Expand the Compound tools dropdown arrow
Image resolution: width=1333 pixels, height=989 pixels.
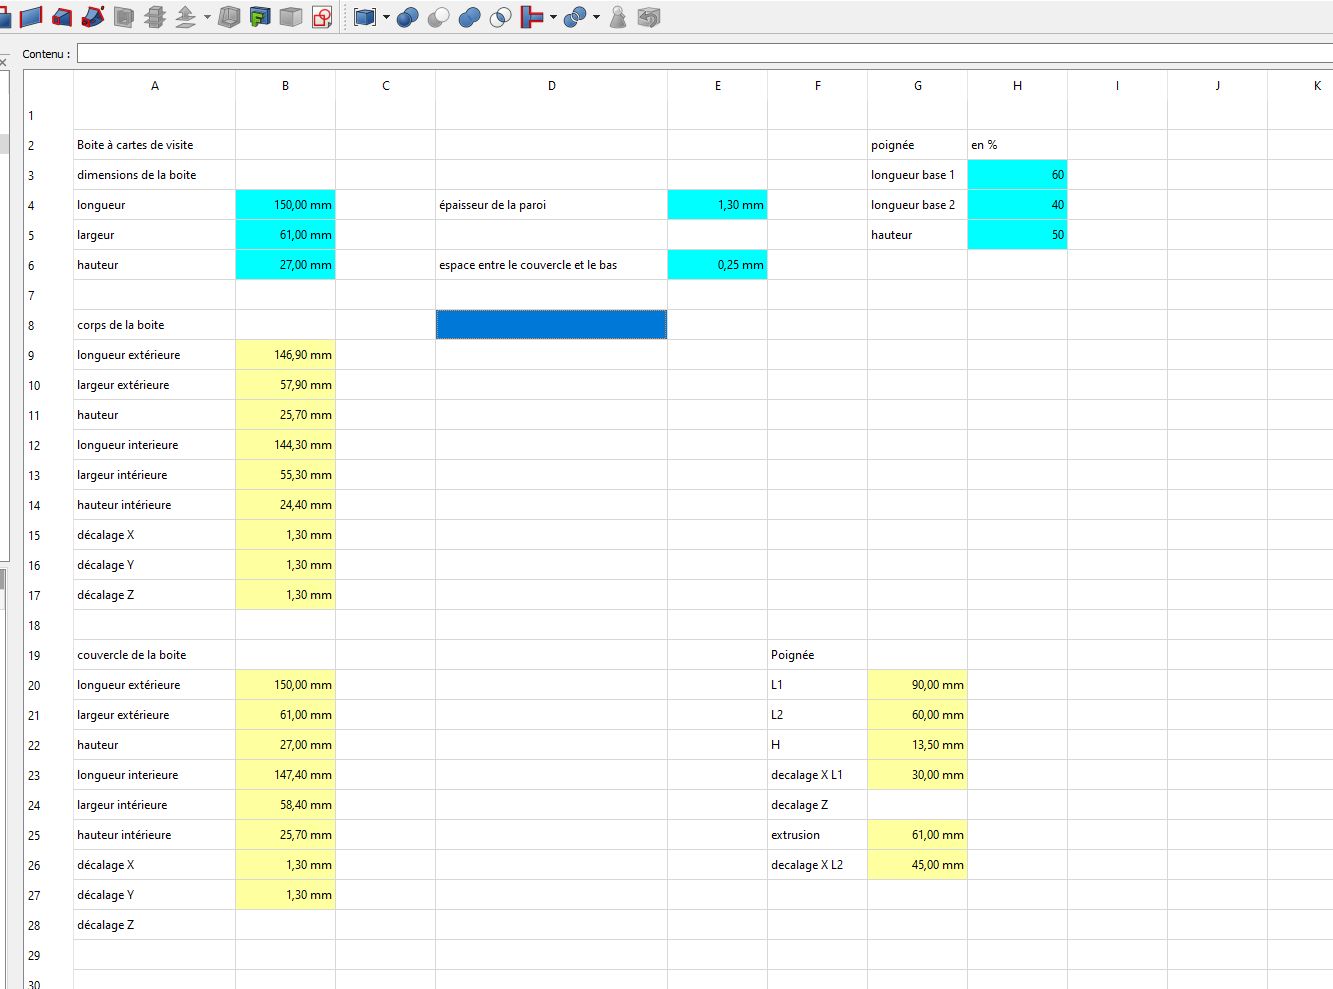pyautogui.click(x=386, y=17)
